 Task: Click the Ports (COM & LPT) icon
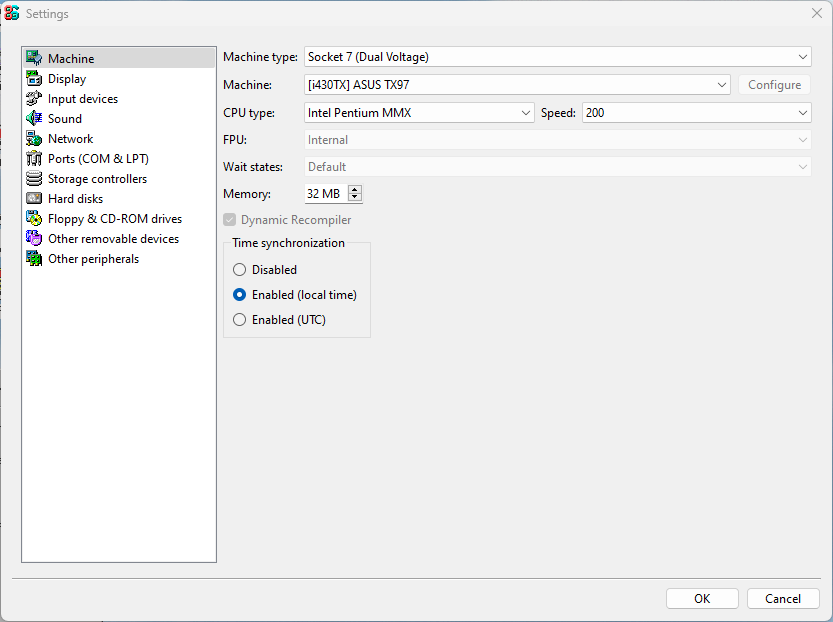coord(34,158)
